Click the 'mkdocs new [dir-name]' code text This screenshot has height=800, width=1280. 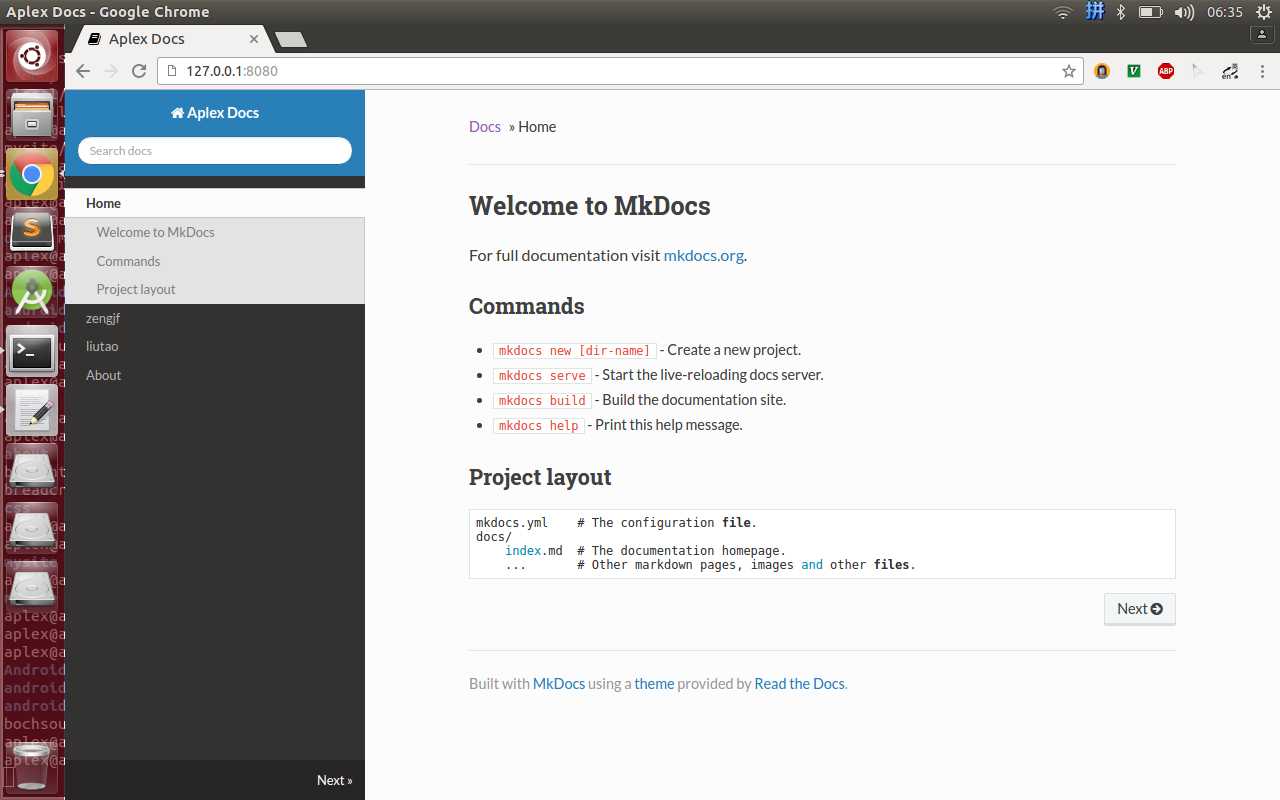coord(574,351)
